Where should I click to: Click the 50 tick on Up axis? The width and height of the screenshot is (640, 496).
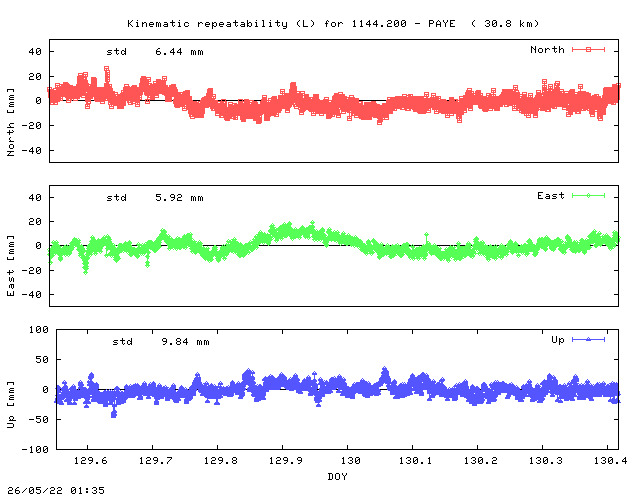coord(42,360)
